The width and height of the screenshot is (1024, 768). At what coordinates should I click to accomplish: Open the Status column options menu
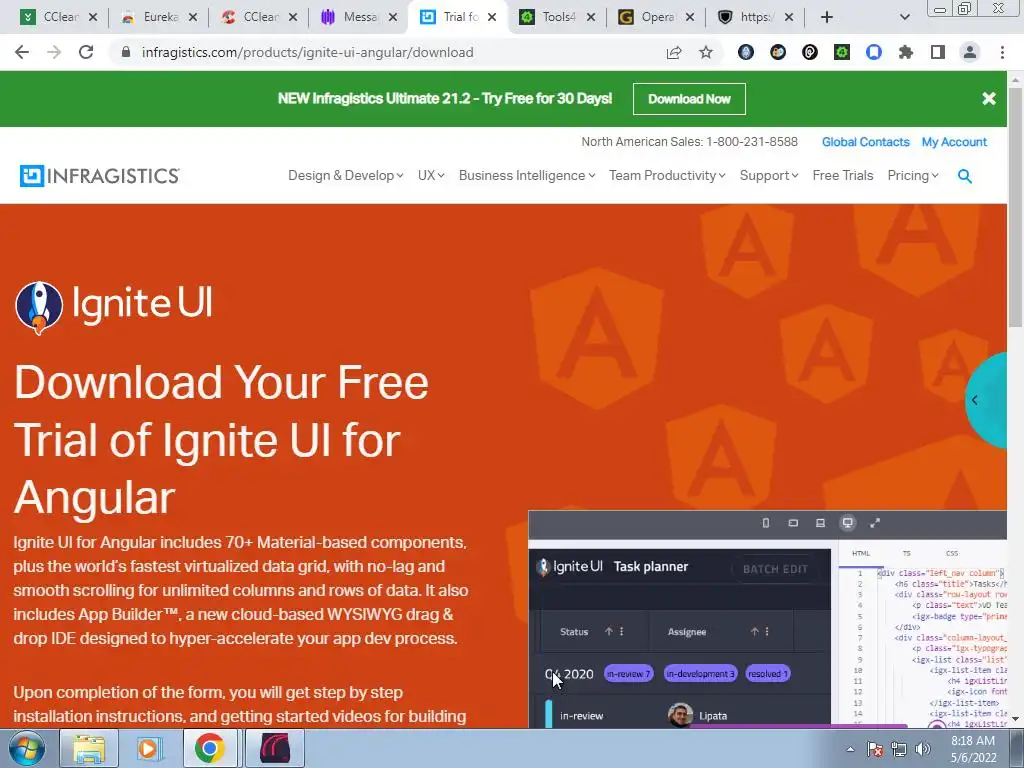pos(622,632)
